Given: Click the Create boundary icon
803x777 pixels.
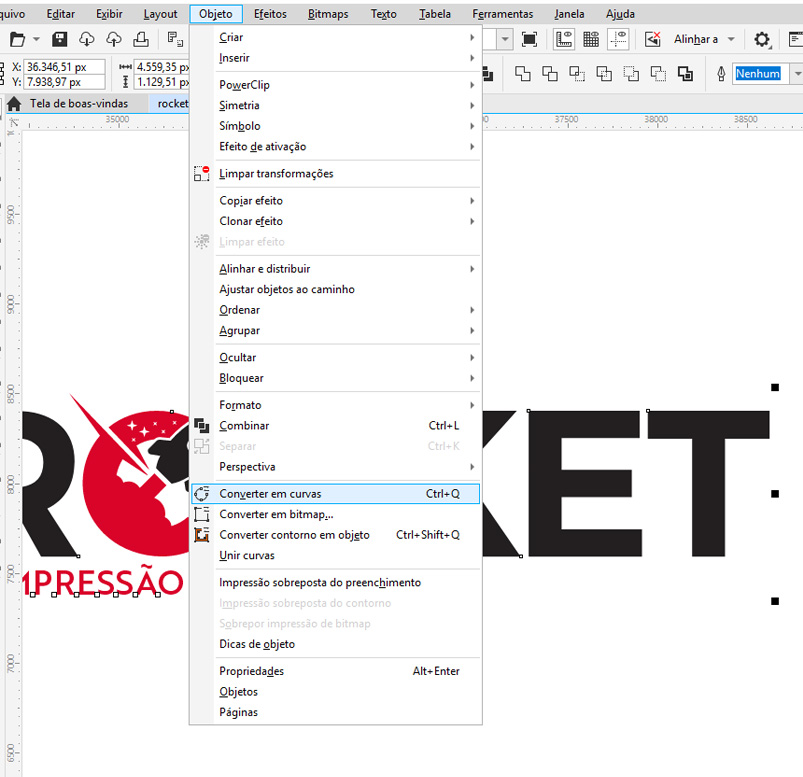Looking at the screenshot, I should 685,74.
